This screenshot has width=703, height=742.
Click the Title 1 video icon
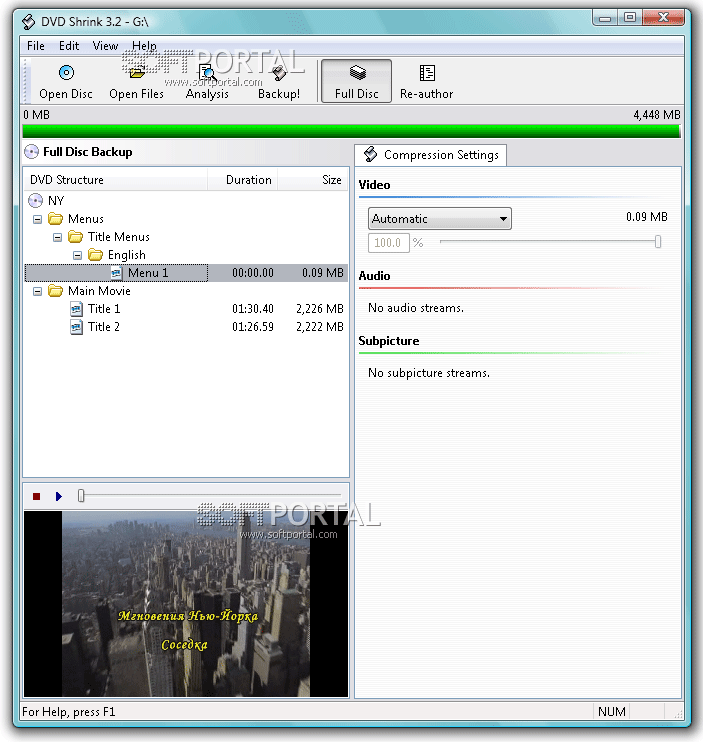point(76,309)
